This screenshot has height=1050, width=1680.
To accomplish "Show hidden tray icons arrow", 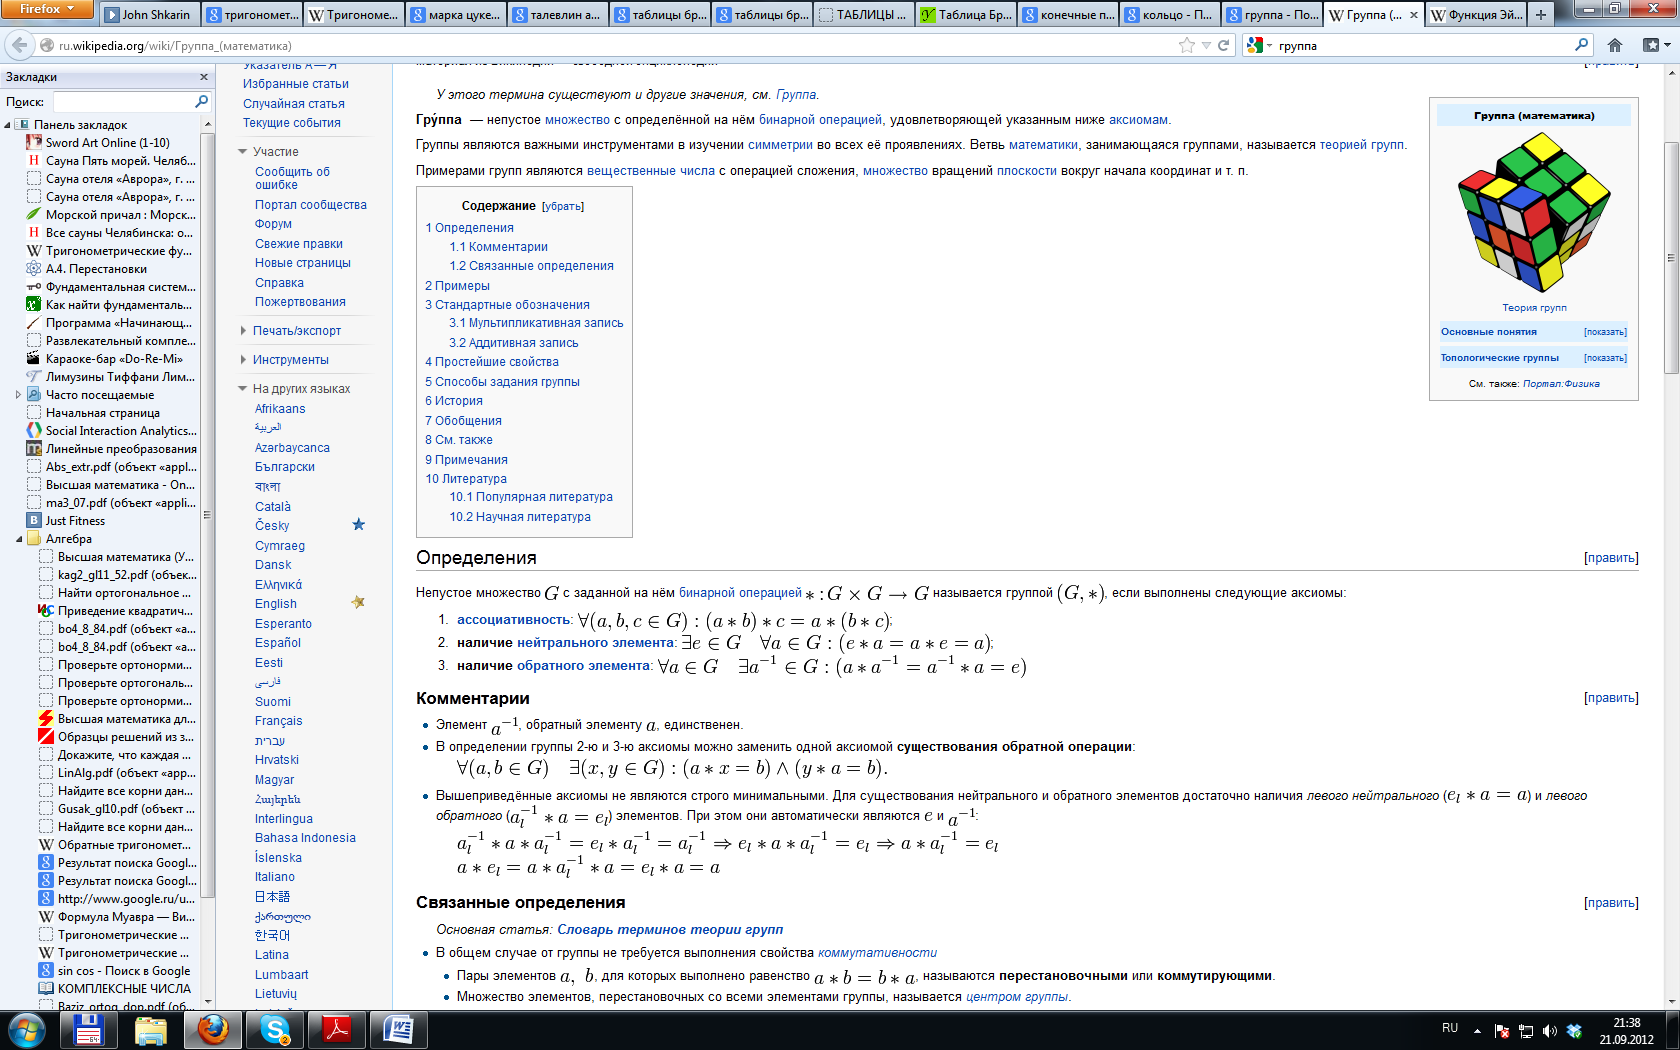I will tap(1477, 1030).
